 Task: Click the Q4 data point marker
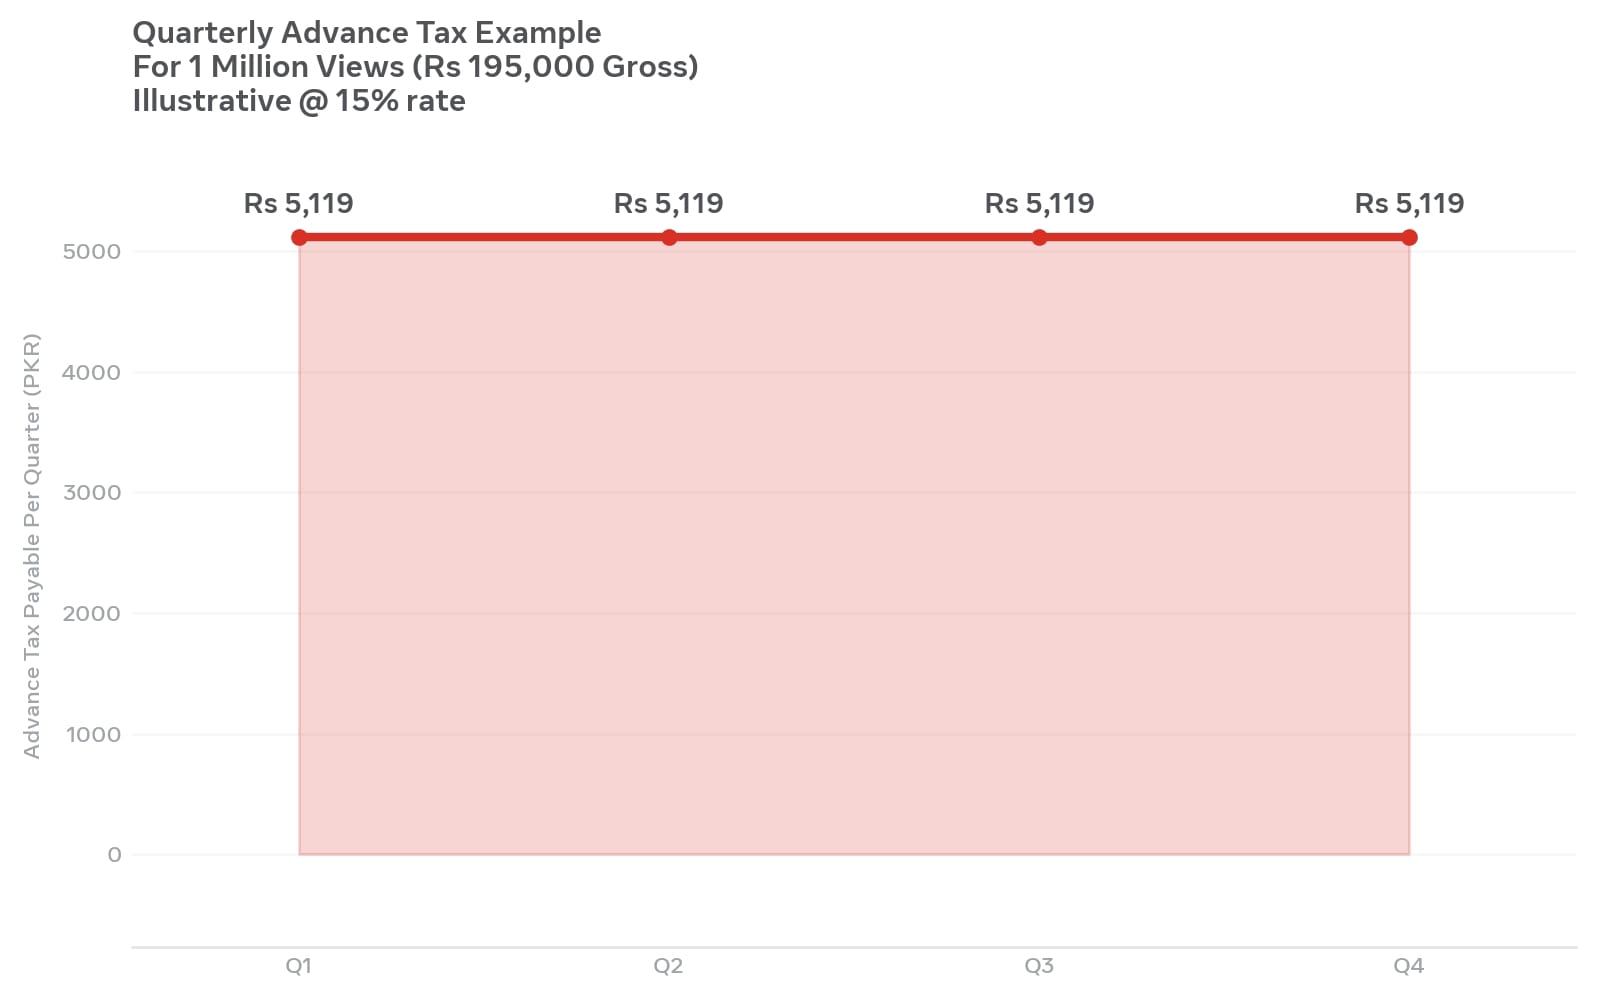pos(1409,237)
